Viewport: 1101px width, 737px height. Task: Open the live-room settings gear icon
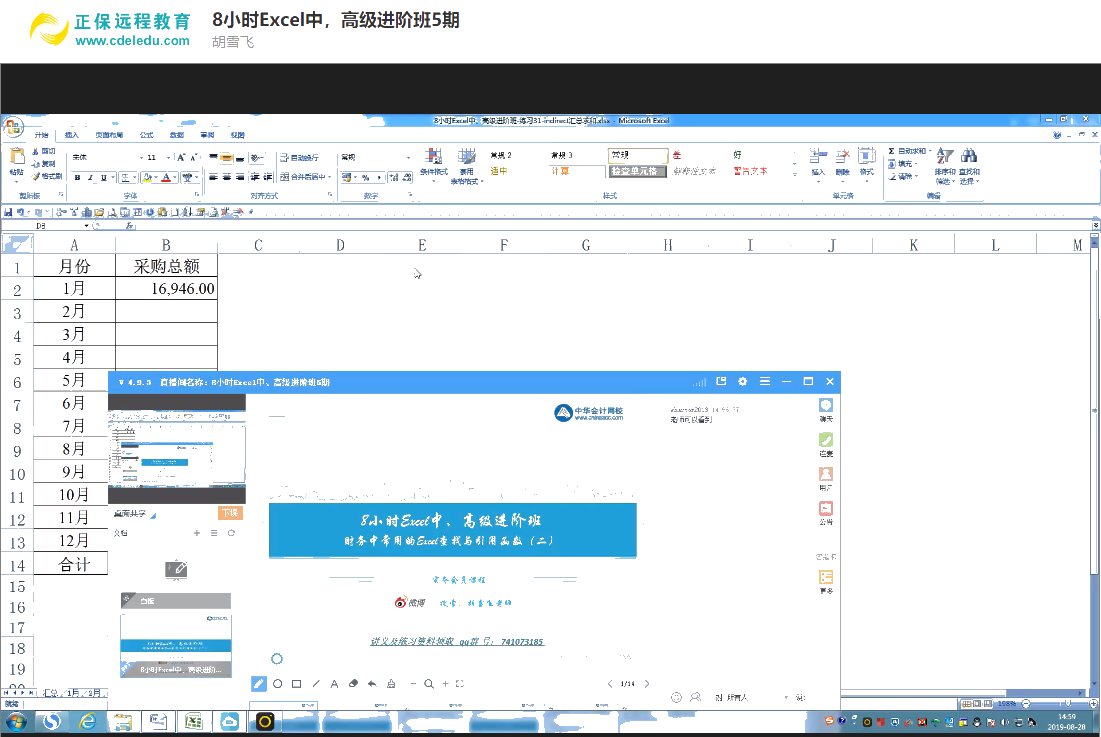(742, 381)
